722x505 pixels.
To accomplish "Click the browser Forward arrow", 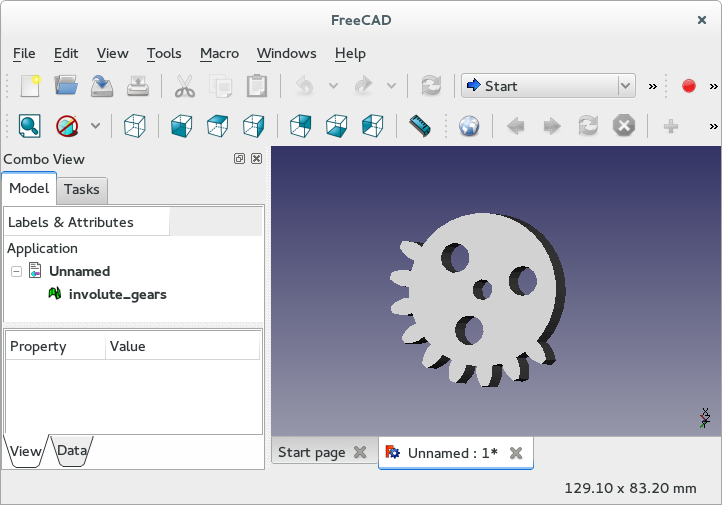I will click(552, 126).
